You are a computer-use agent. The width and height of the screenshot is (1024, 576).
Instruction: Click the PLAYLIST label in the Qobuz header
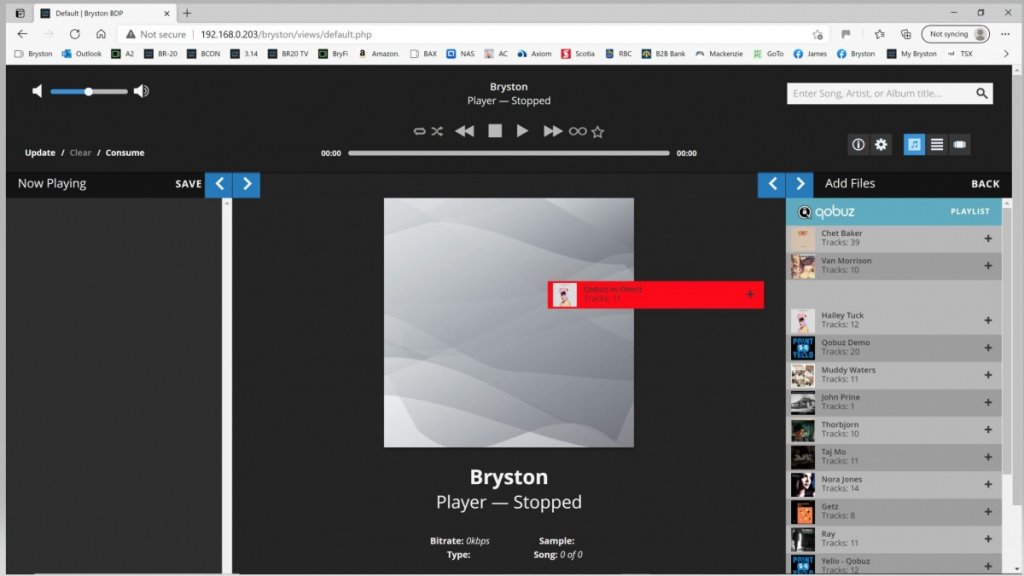(970, 212)
